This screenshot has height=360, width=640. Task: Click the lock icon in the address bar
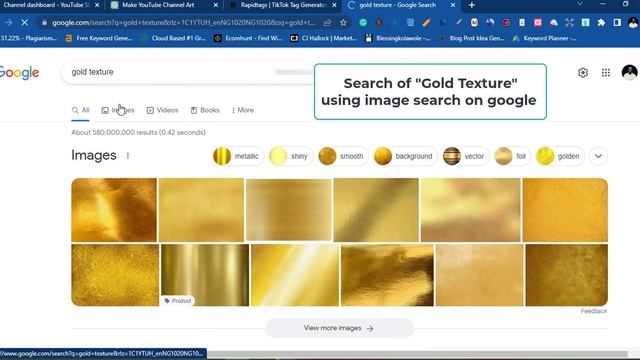coord(44,22)
